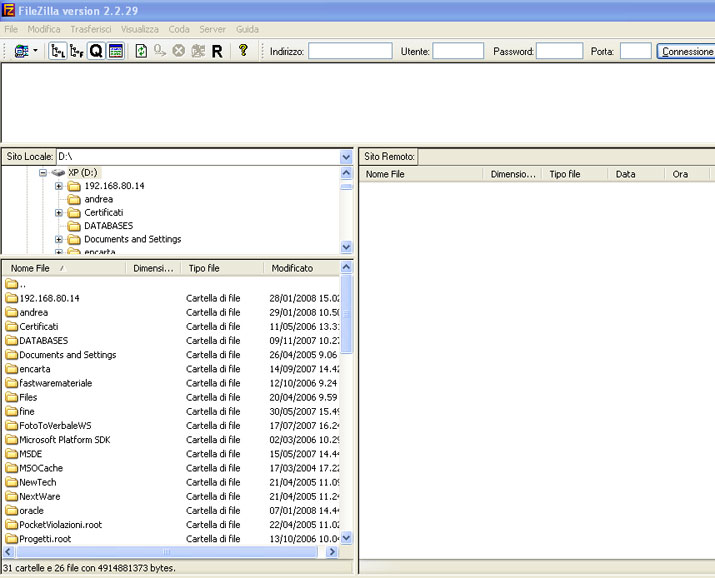Click the file list horizontal scrollbar thumb
The image size is (715, 578).
(166, 552)
